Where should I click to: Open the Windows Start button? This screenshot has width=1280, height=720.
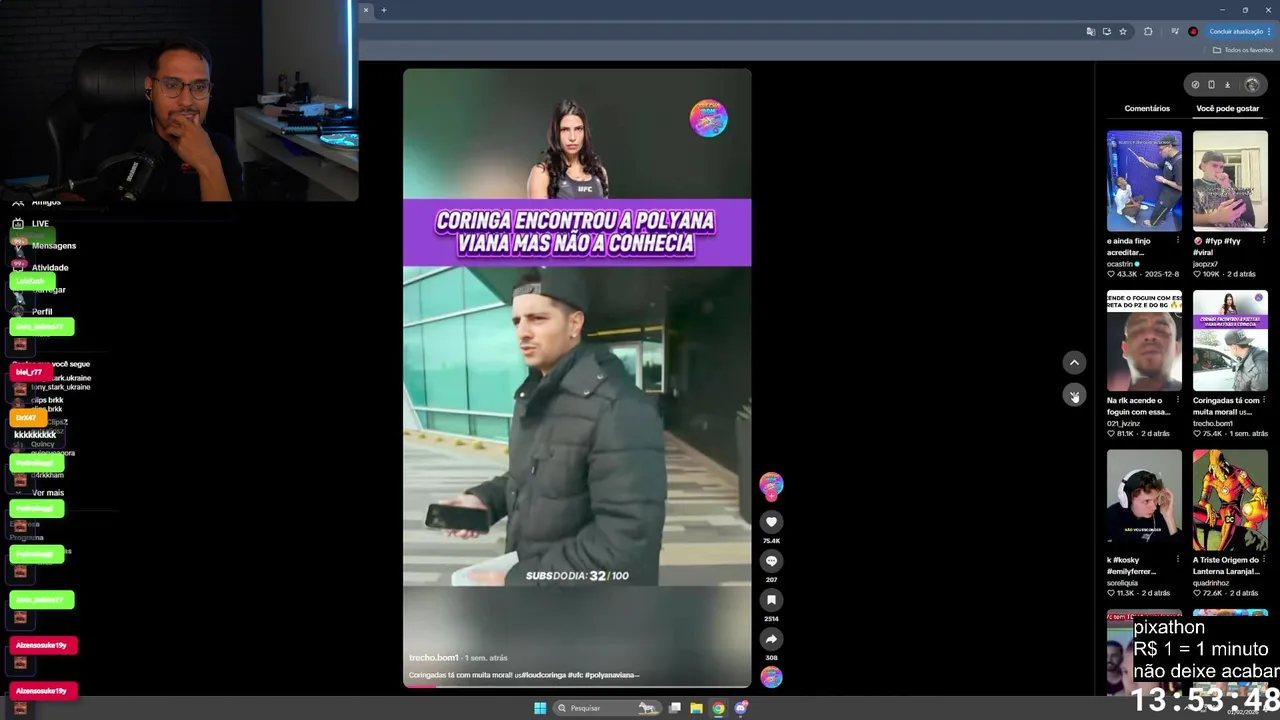click(540, 708)
